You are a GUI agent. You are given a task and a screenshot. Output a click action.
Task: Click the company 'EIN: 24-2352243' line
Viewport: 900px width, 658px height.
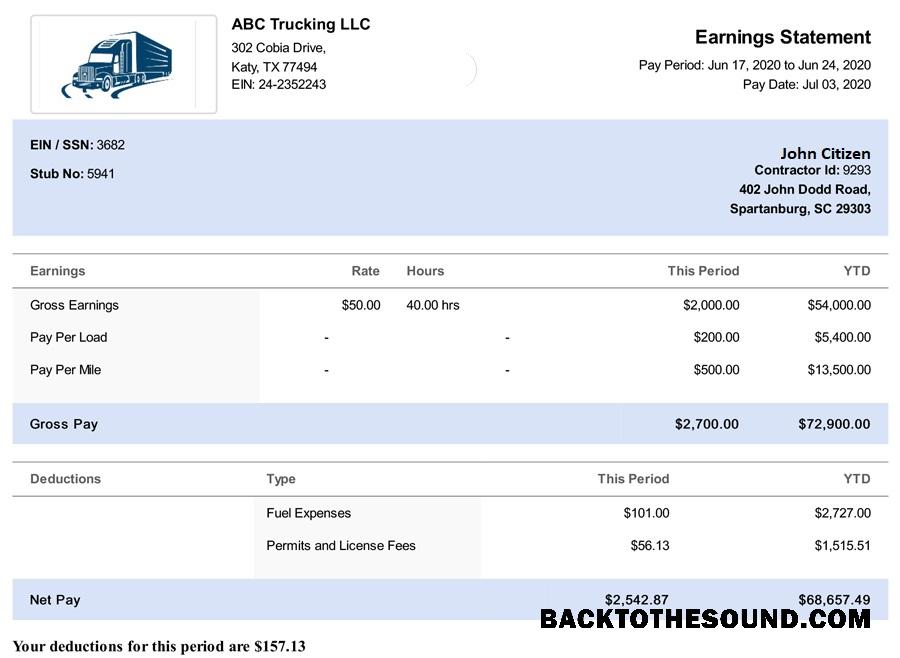(278, 84)
